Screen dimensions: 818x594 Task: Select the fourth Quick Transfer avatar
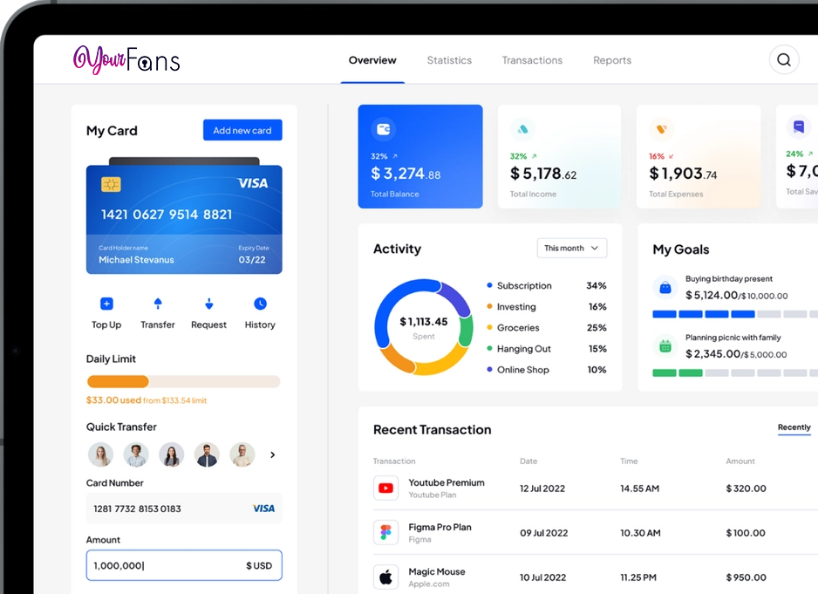[x=207, y=455]
